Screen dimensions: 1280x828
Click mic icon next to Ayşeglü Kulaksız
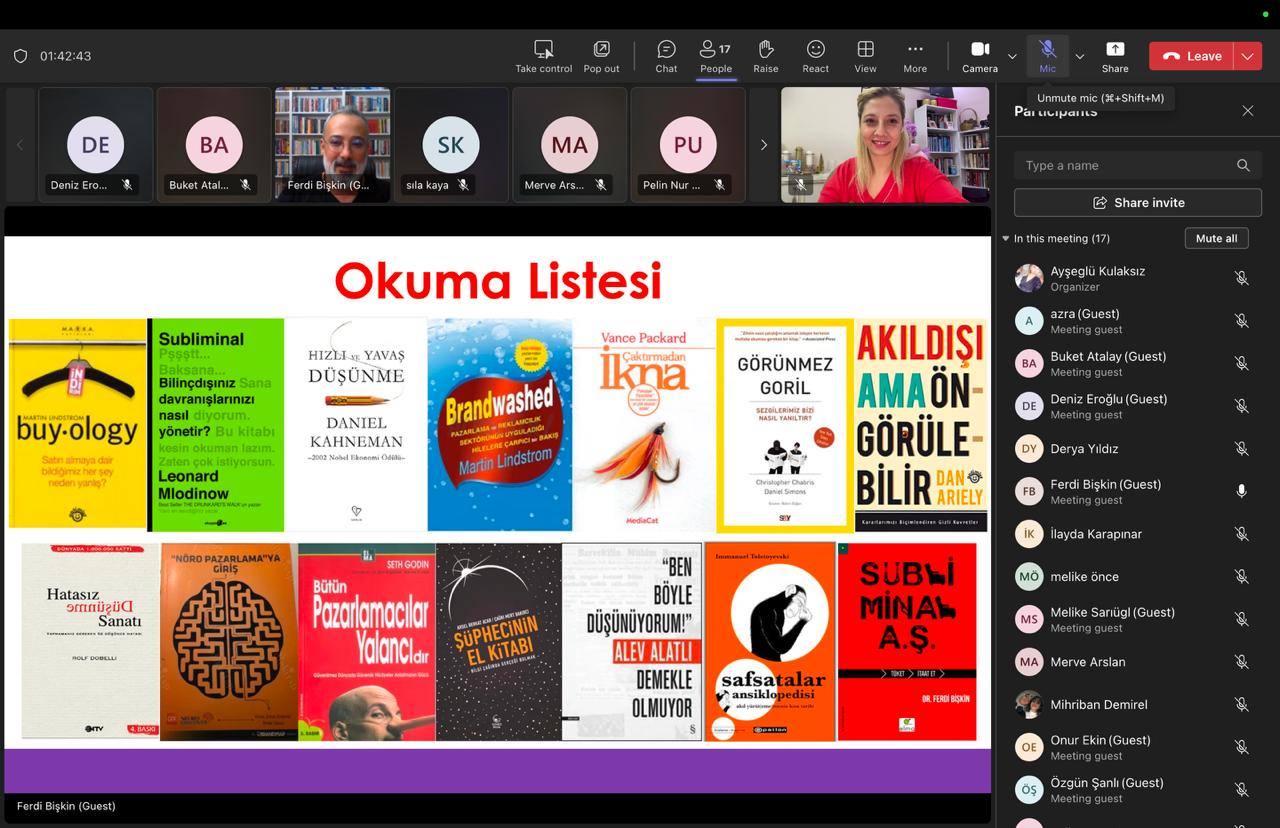point(1241,278)
